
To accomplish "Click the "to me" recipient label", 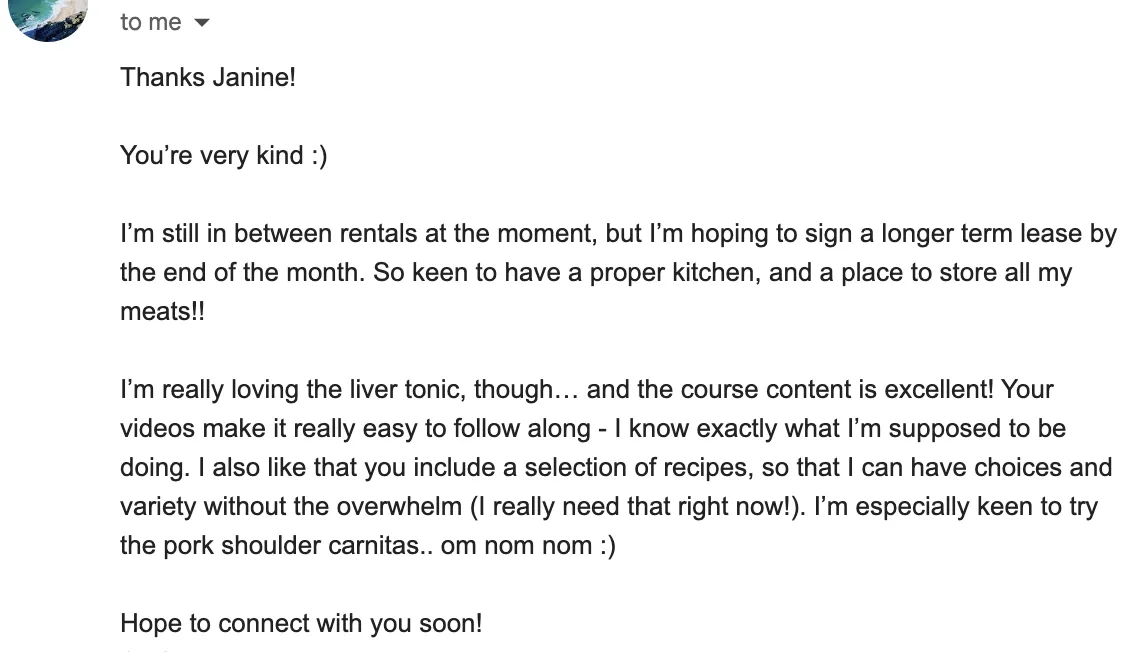I will pyautogui.click(x=150, y=23).
